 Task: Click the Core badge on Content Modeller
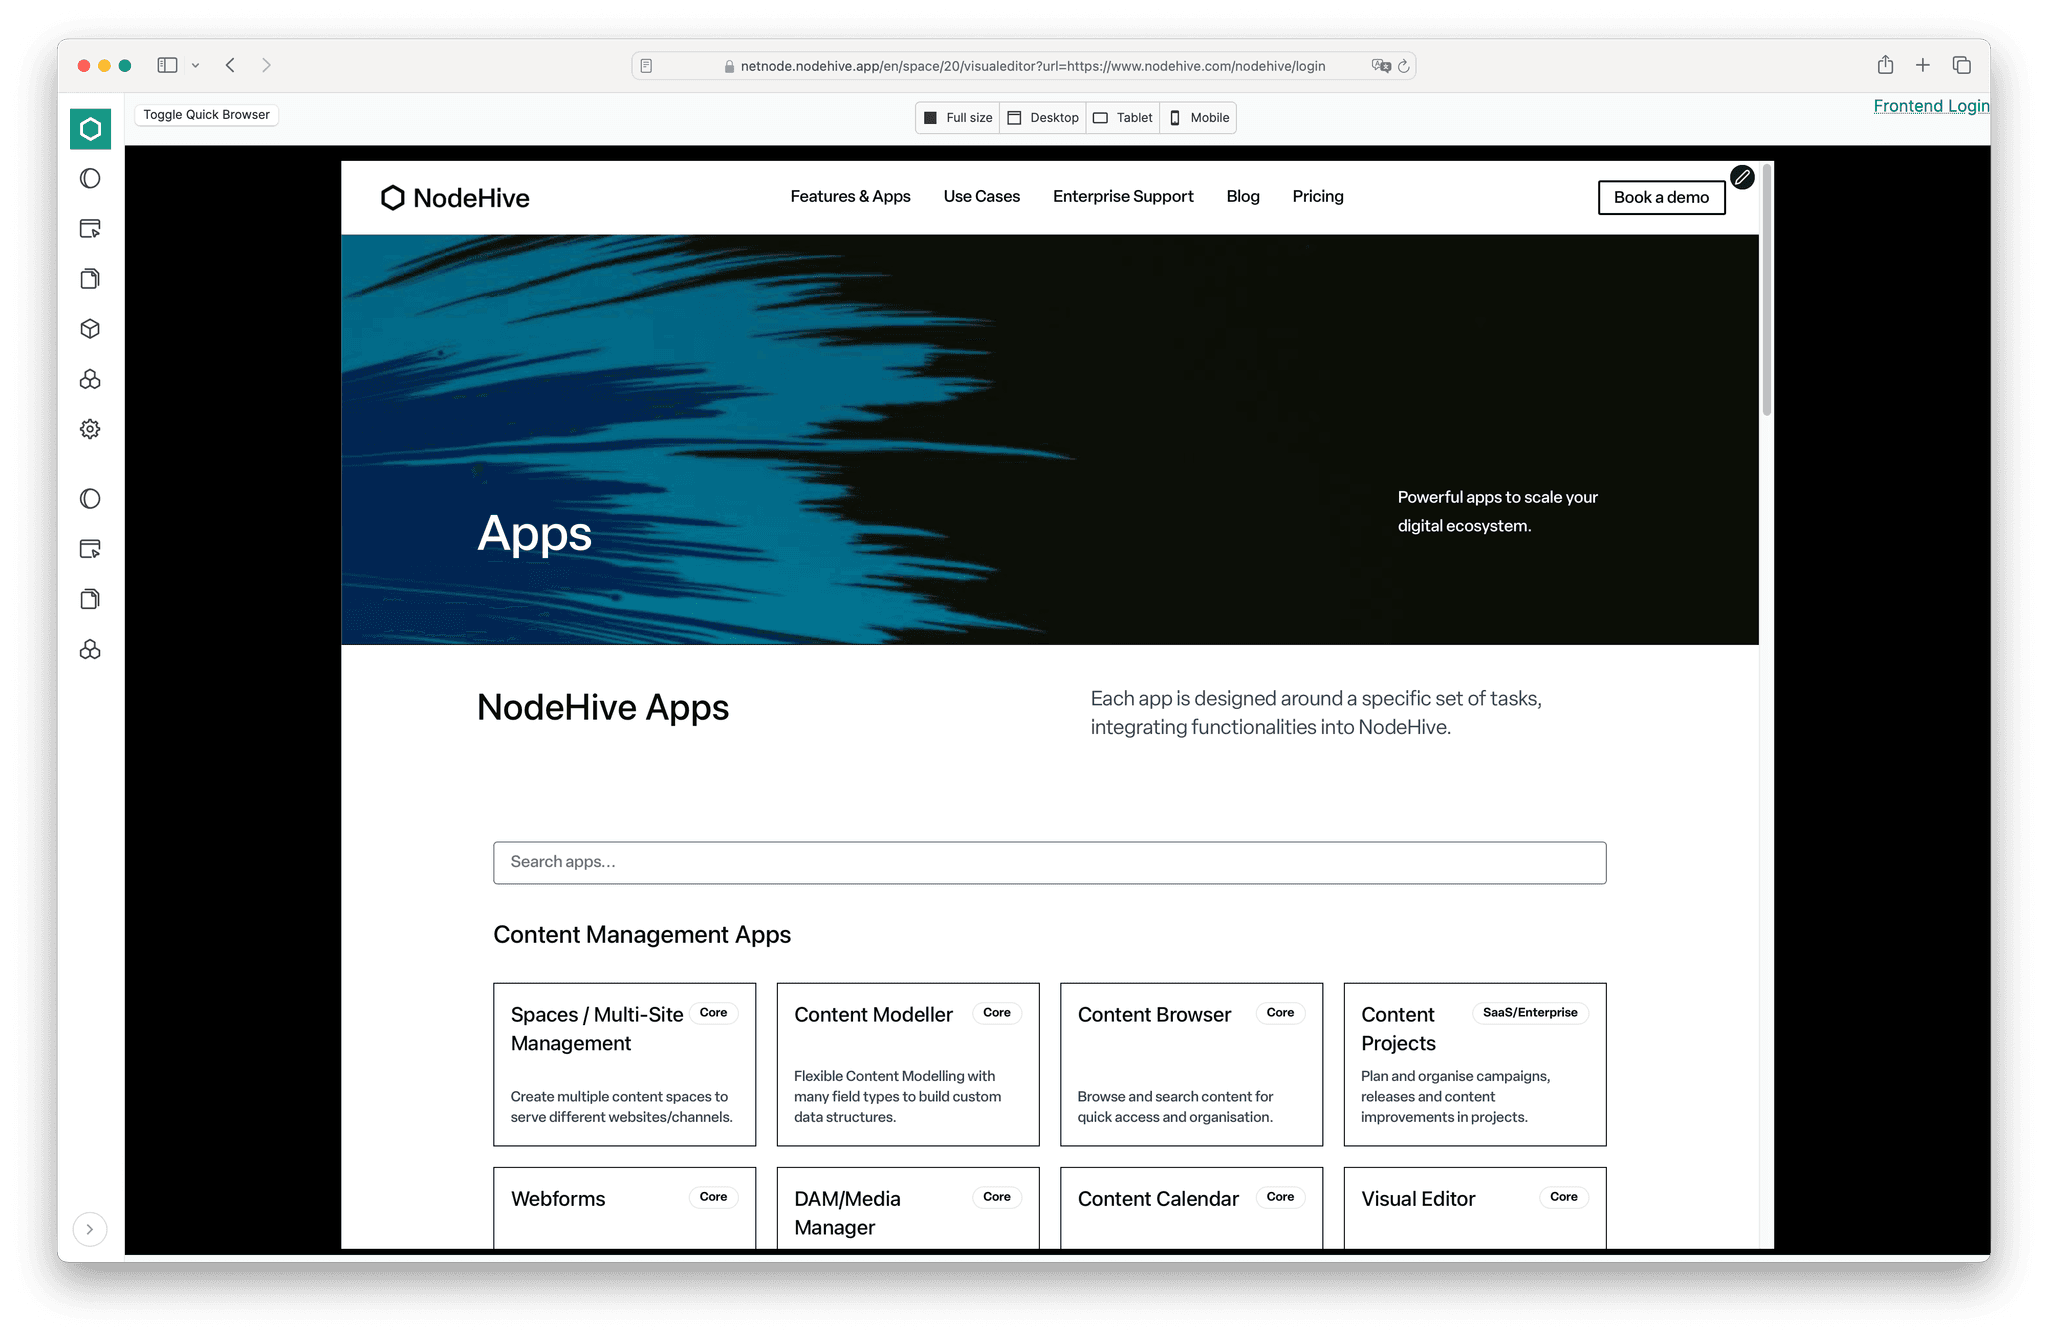[997, 1013]
